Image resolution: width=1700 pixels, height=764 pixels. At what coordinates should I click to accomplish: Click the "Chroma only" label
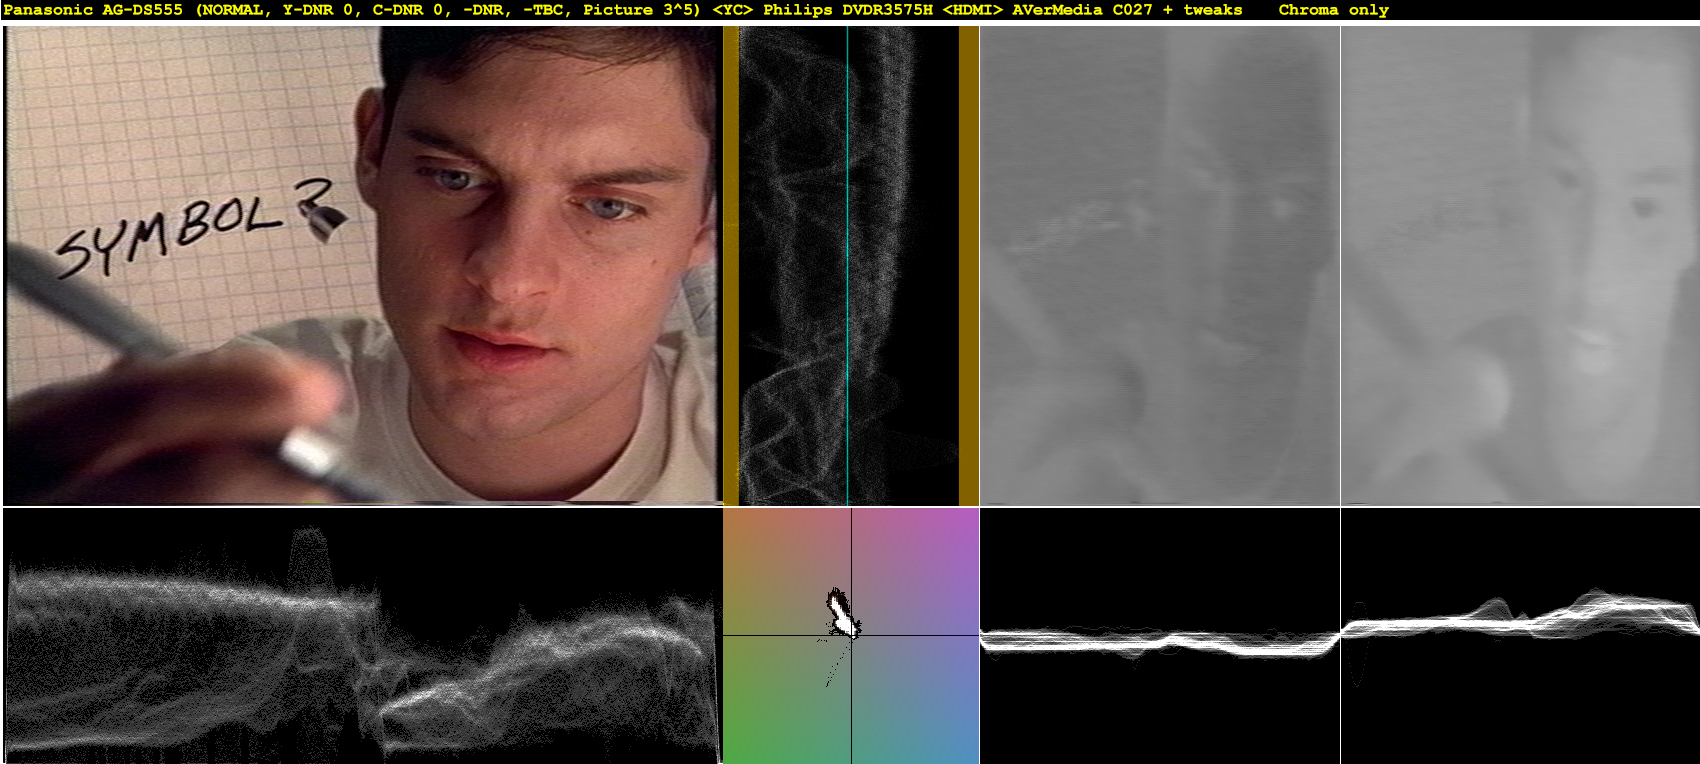[x=1333, y=10]
